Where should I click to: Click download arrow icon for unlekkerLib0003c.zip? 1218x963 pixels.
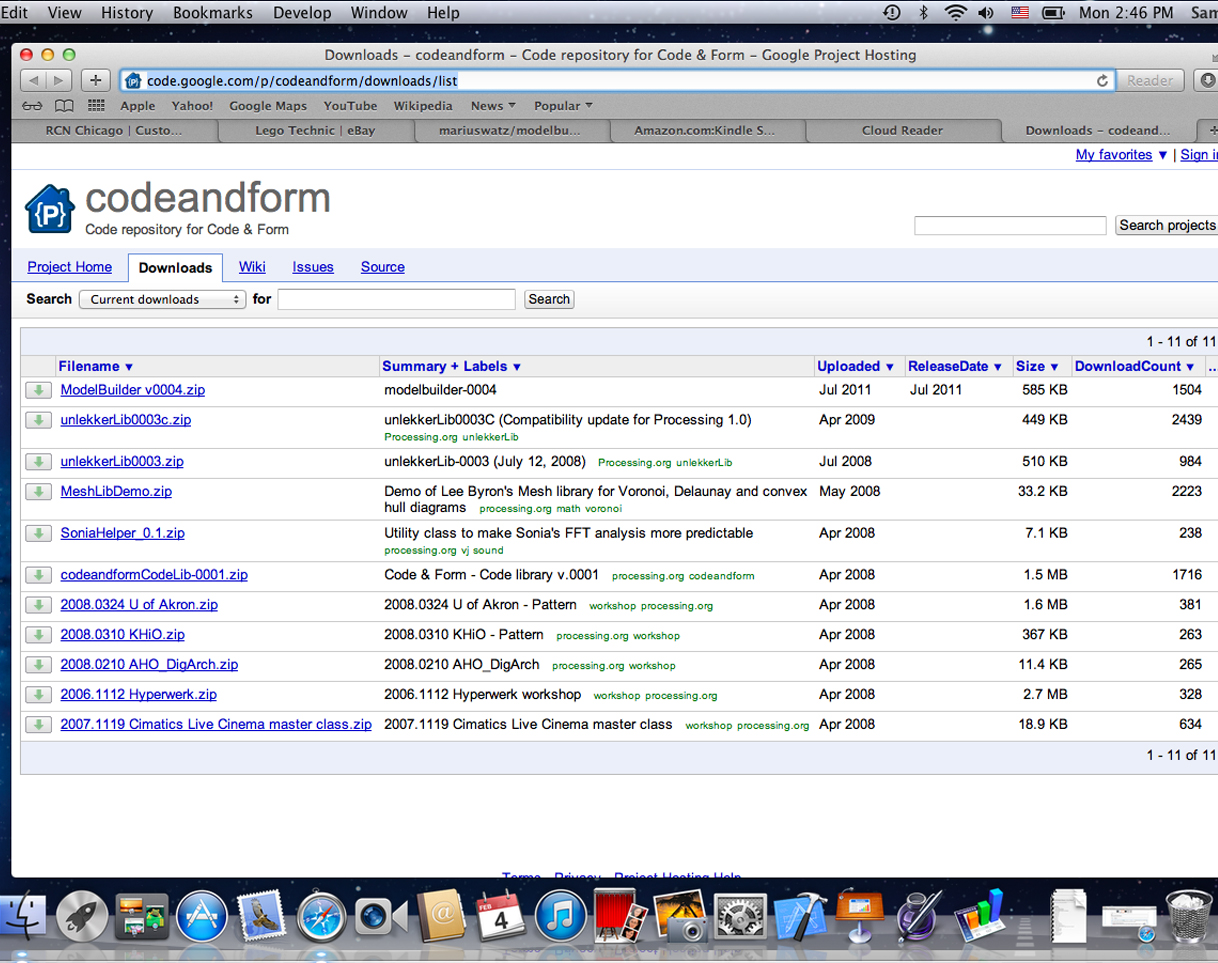pyautogui.click(x=38, y=420)
